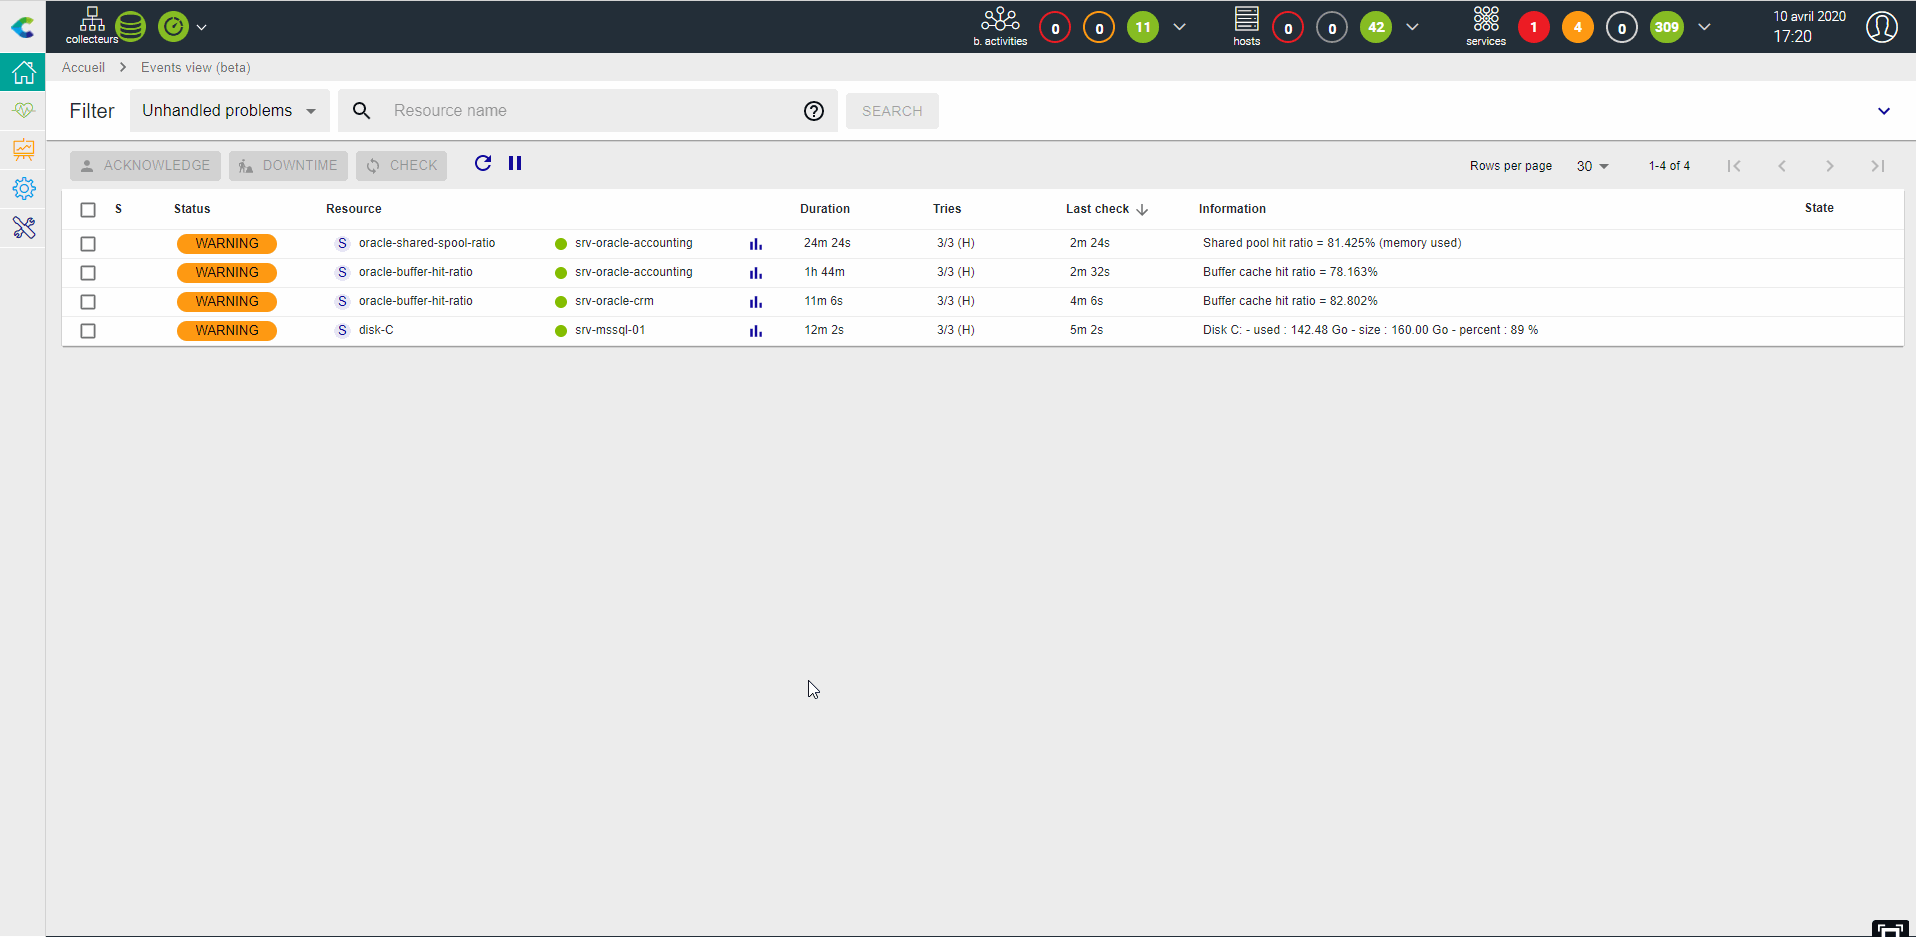Expand the services summary chevron
Image resolution: width=1916 pixels, height=937 pixels.
(x=1704, y=27)
